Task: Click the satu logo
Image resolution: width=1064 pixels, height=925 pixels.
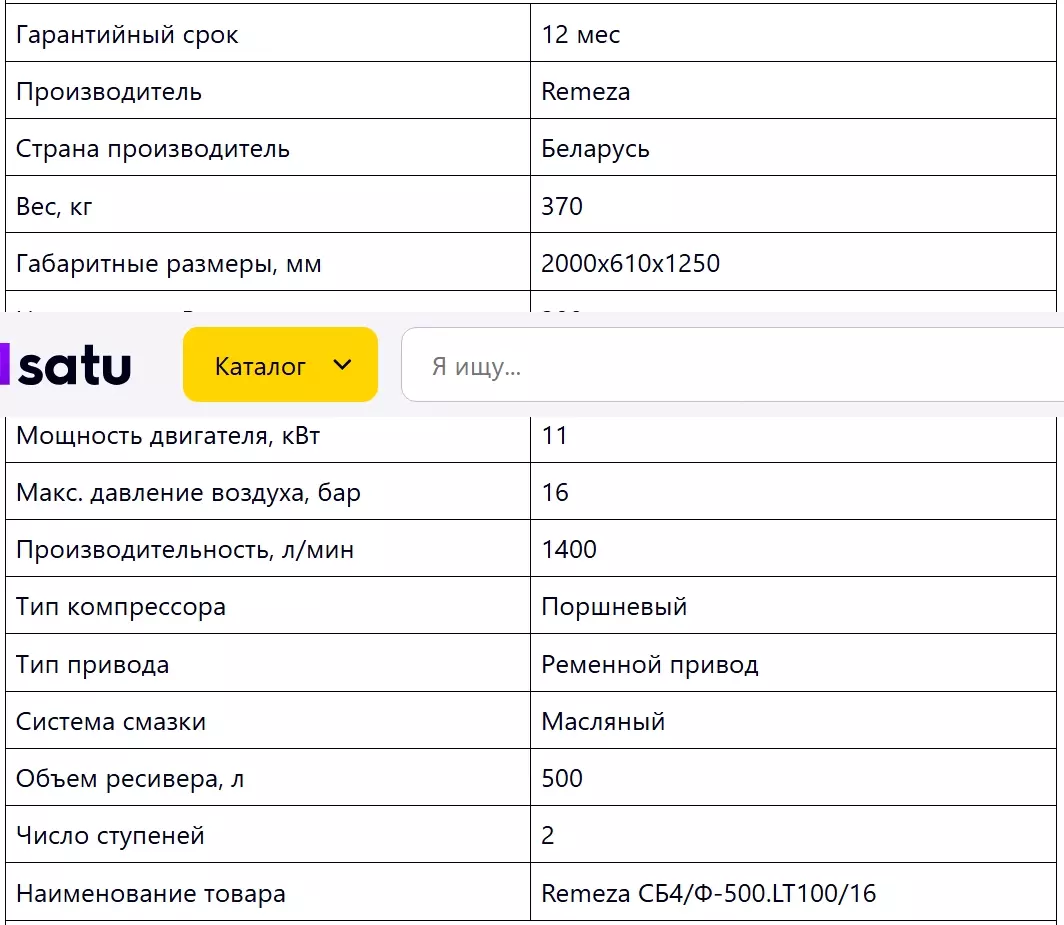Action: tap(66, 365)
